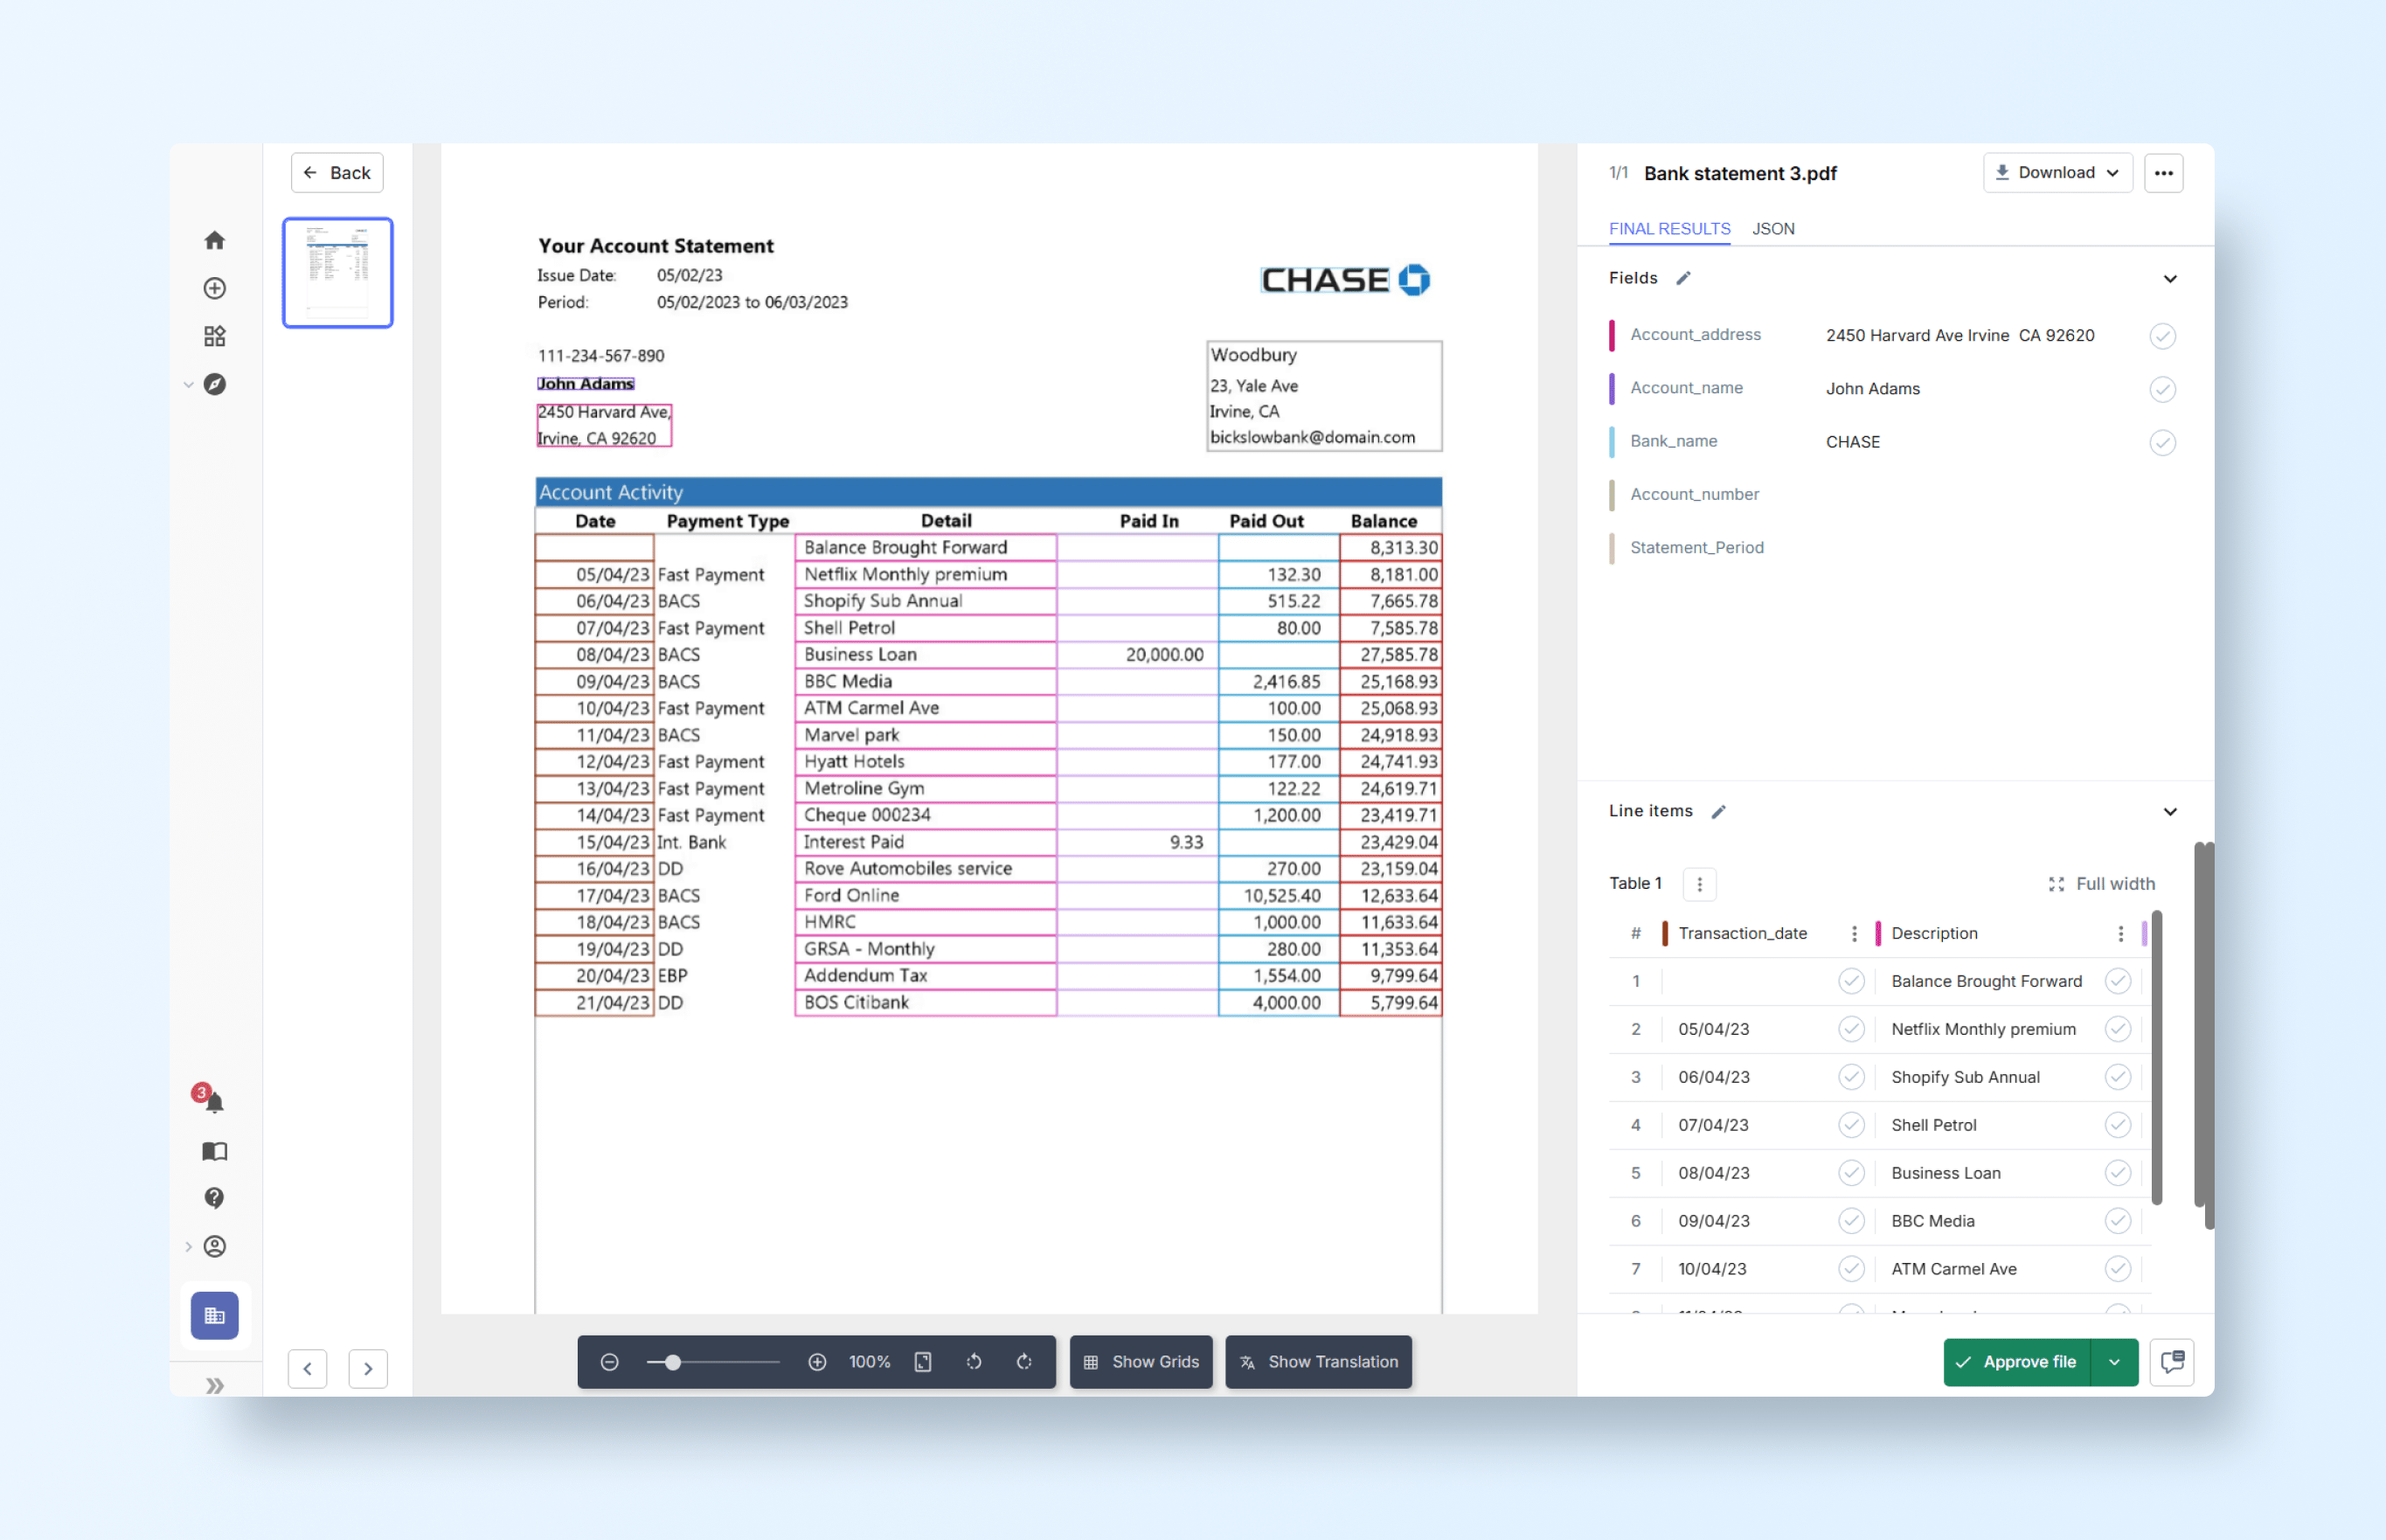Click the zoom out magnifier icon
This screenshot has width=2386, height=1540.
pos(609,1362)
